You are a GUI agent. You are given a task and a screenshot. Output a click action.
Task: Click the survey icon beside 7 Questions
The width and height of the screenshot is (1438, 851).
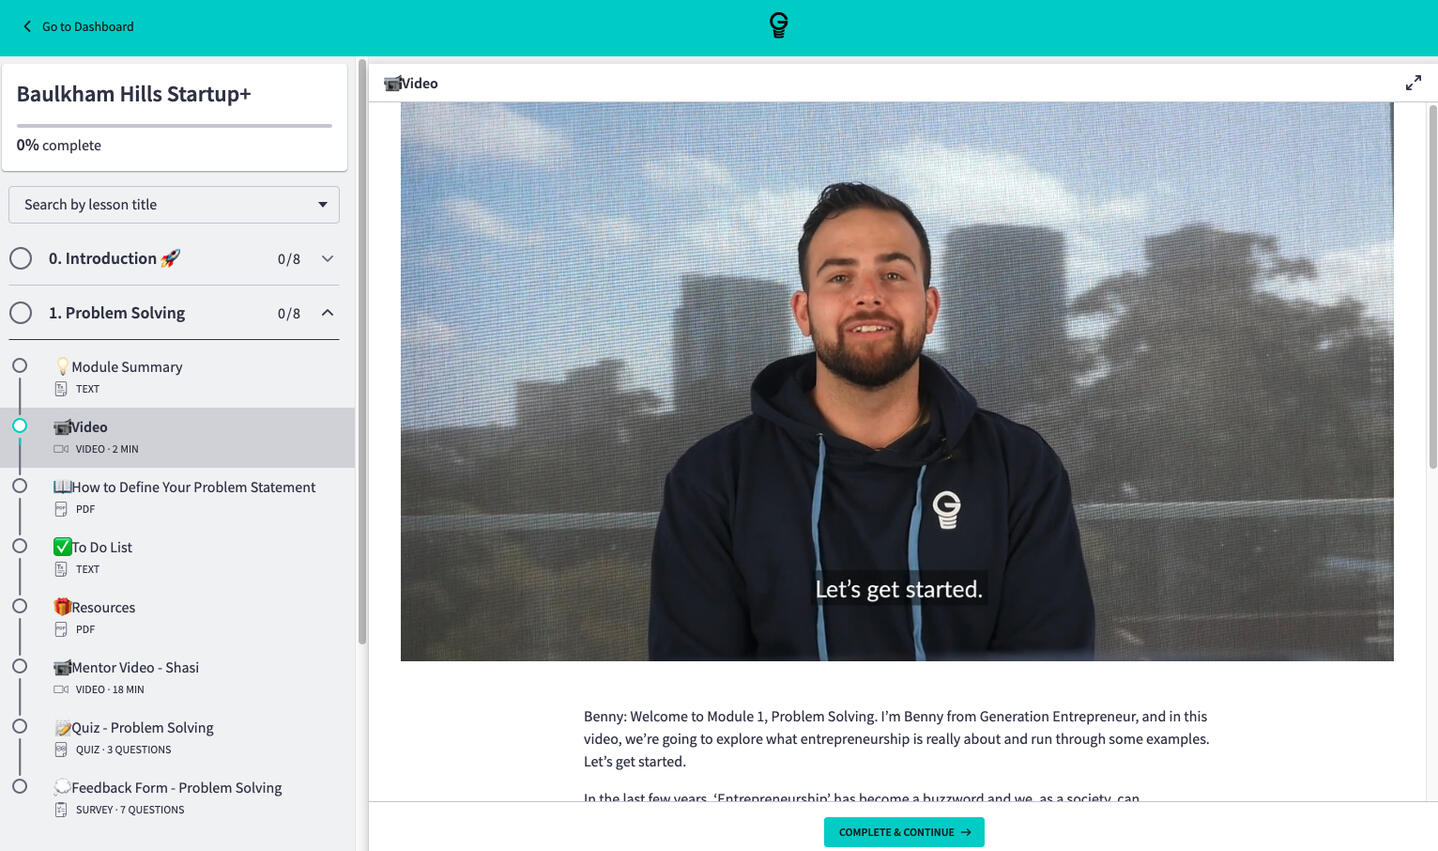coord(61,809)
